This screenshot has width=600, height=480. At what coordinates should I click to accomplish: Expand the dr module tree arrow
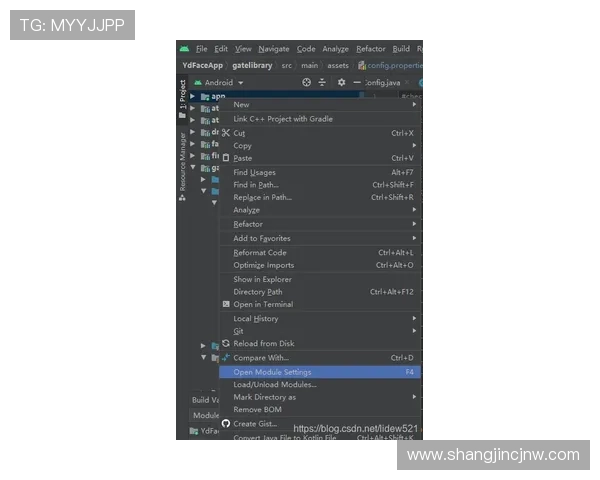click(193, 132)
